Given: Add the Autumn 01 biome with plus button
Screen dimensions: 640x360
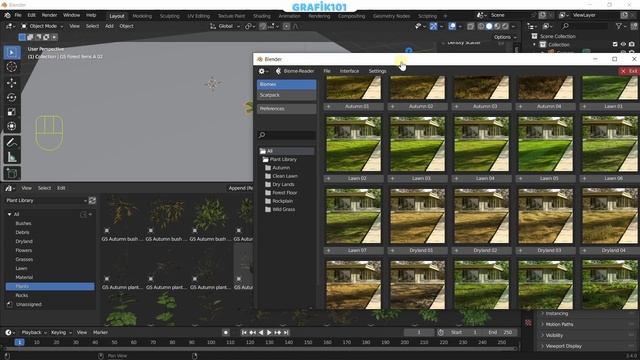Looking at the screenshot, I should tap(329, 107).
